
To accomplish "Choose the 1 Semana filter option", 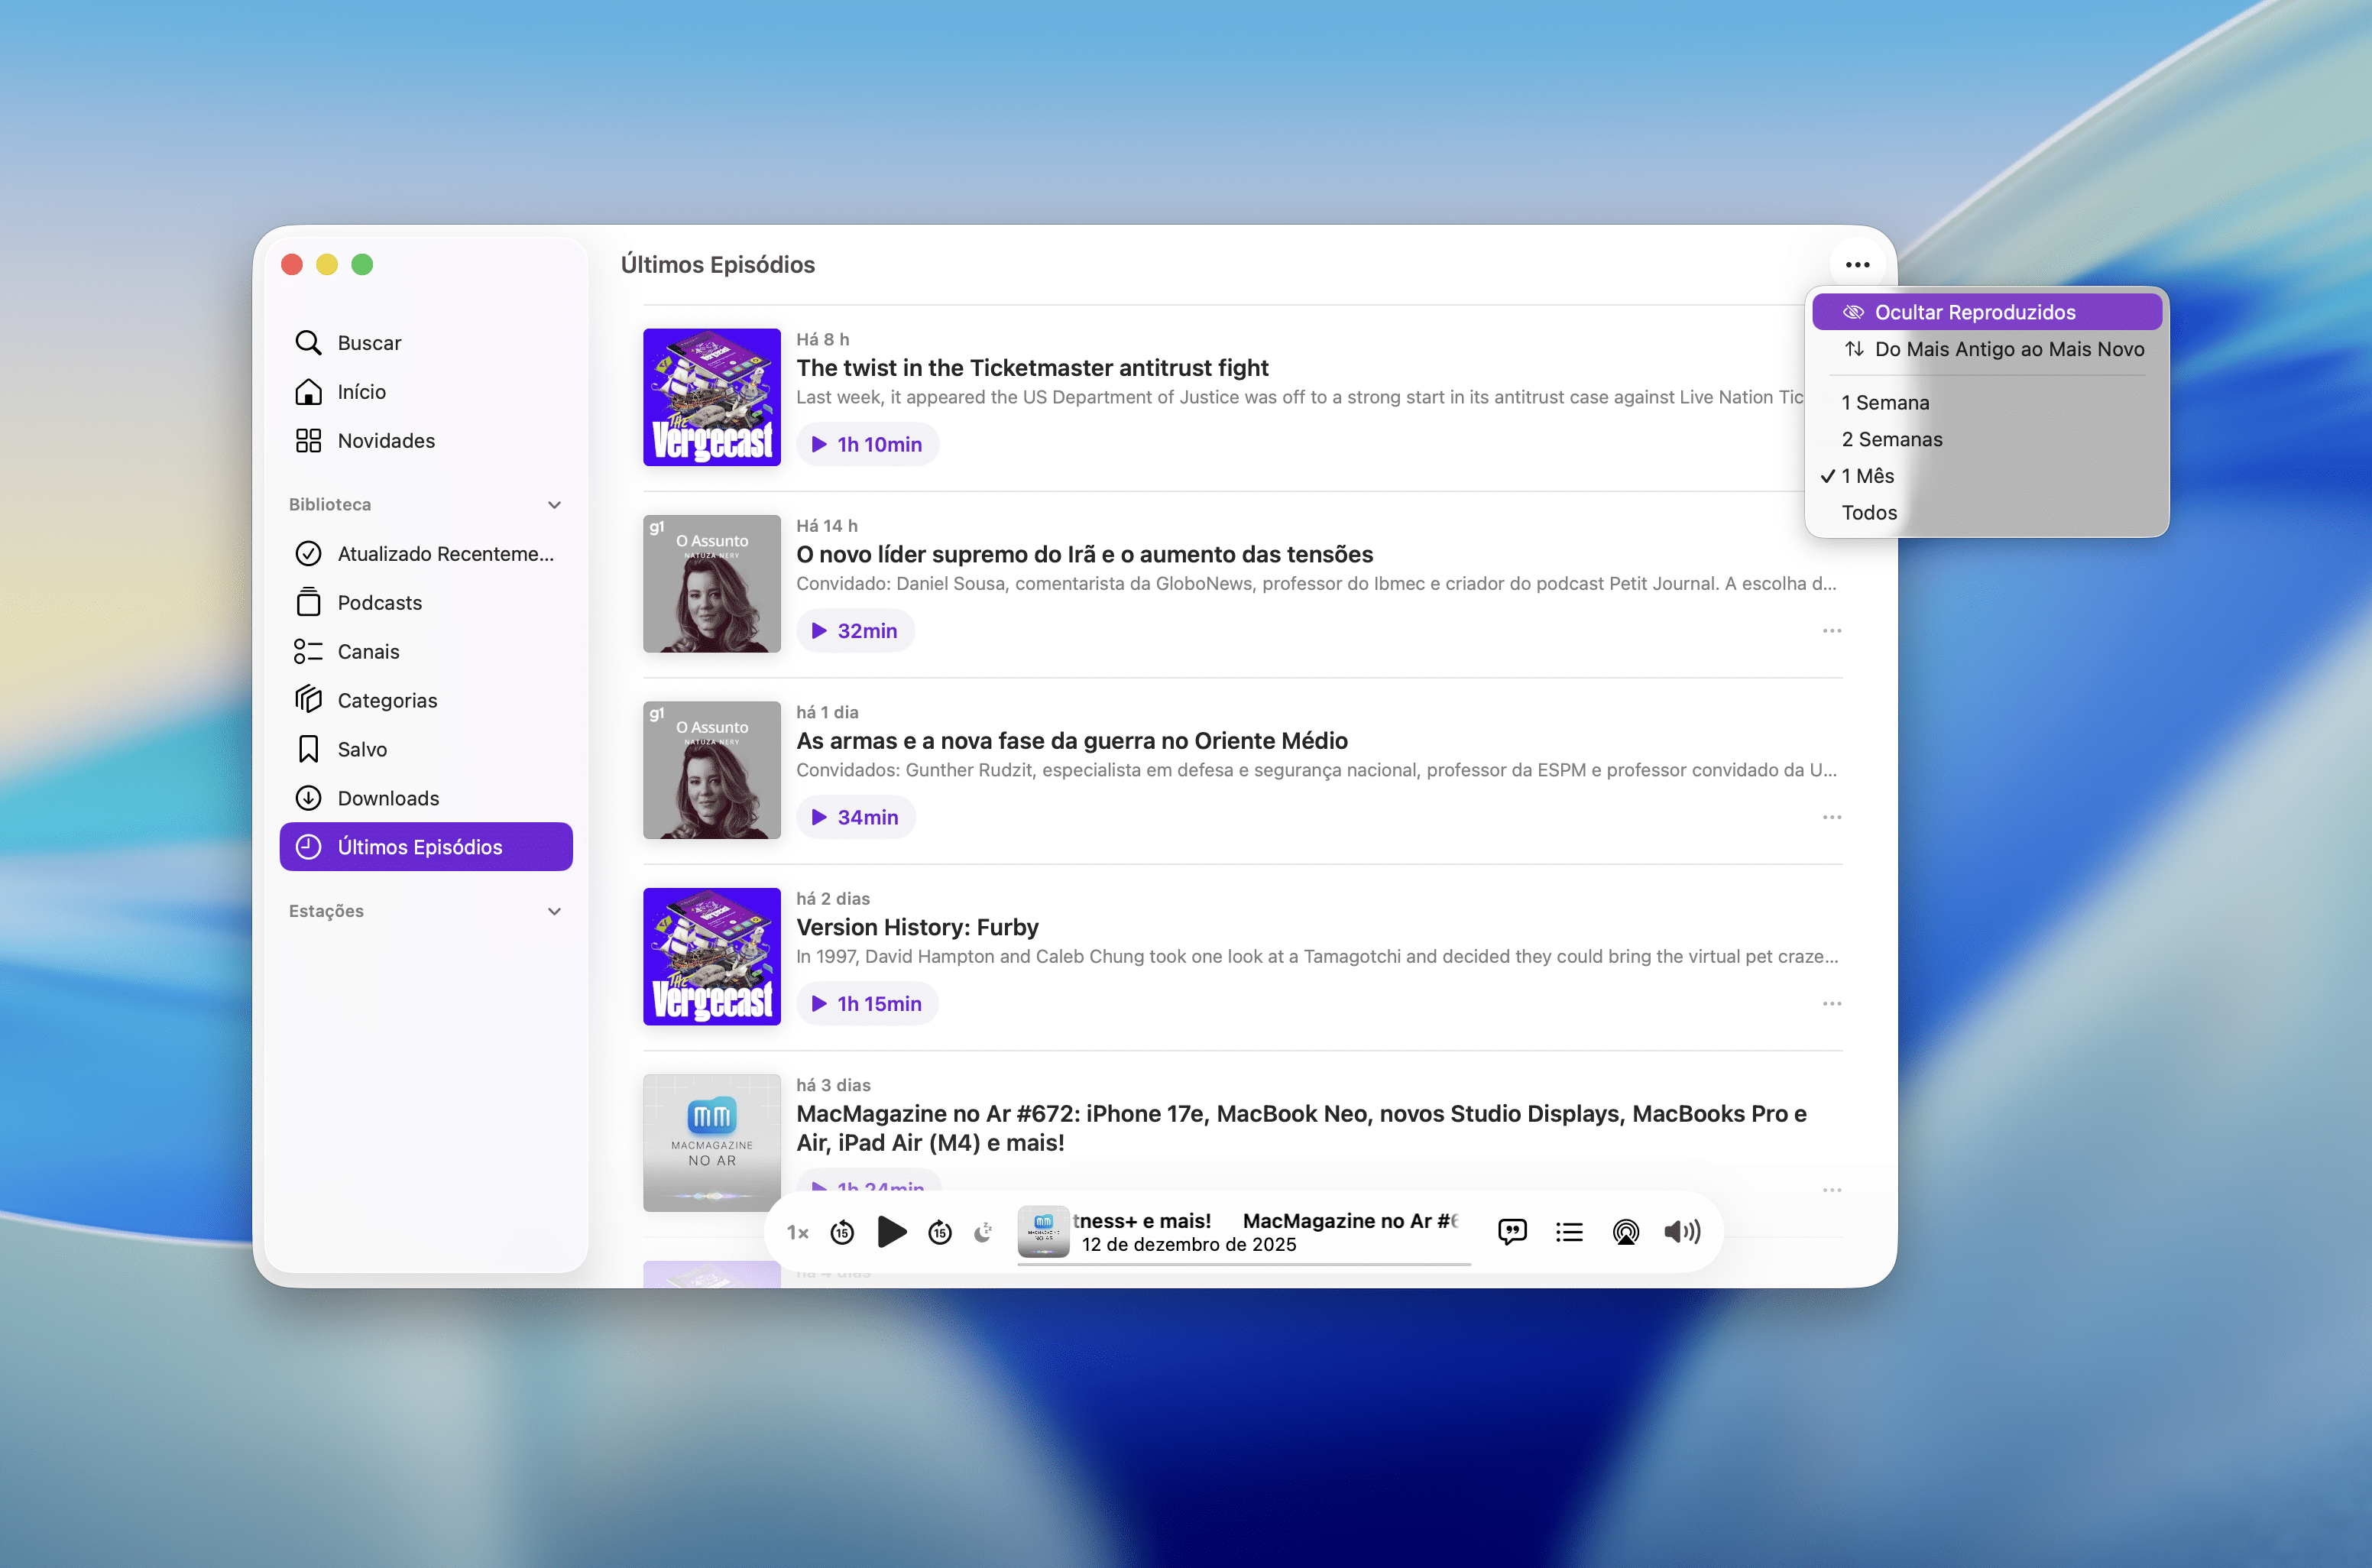I will click(1885, 402).
